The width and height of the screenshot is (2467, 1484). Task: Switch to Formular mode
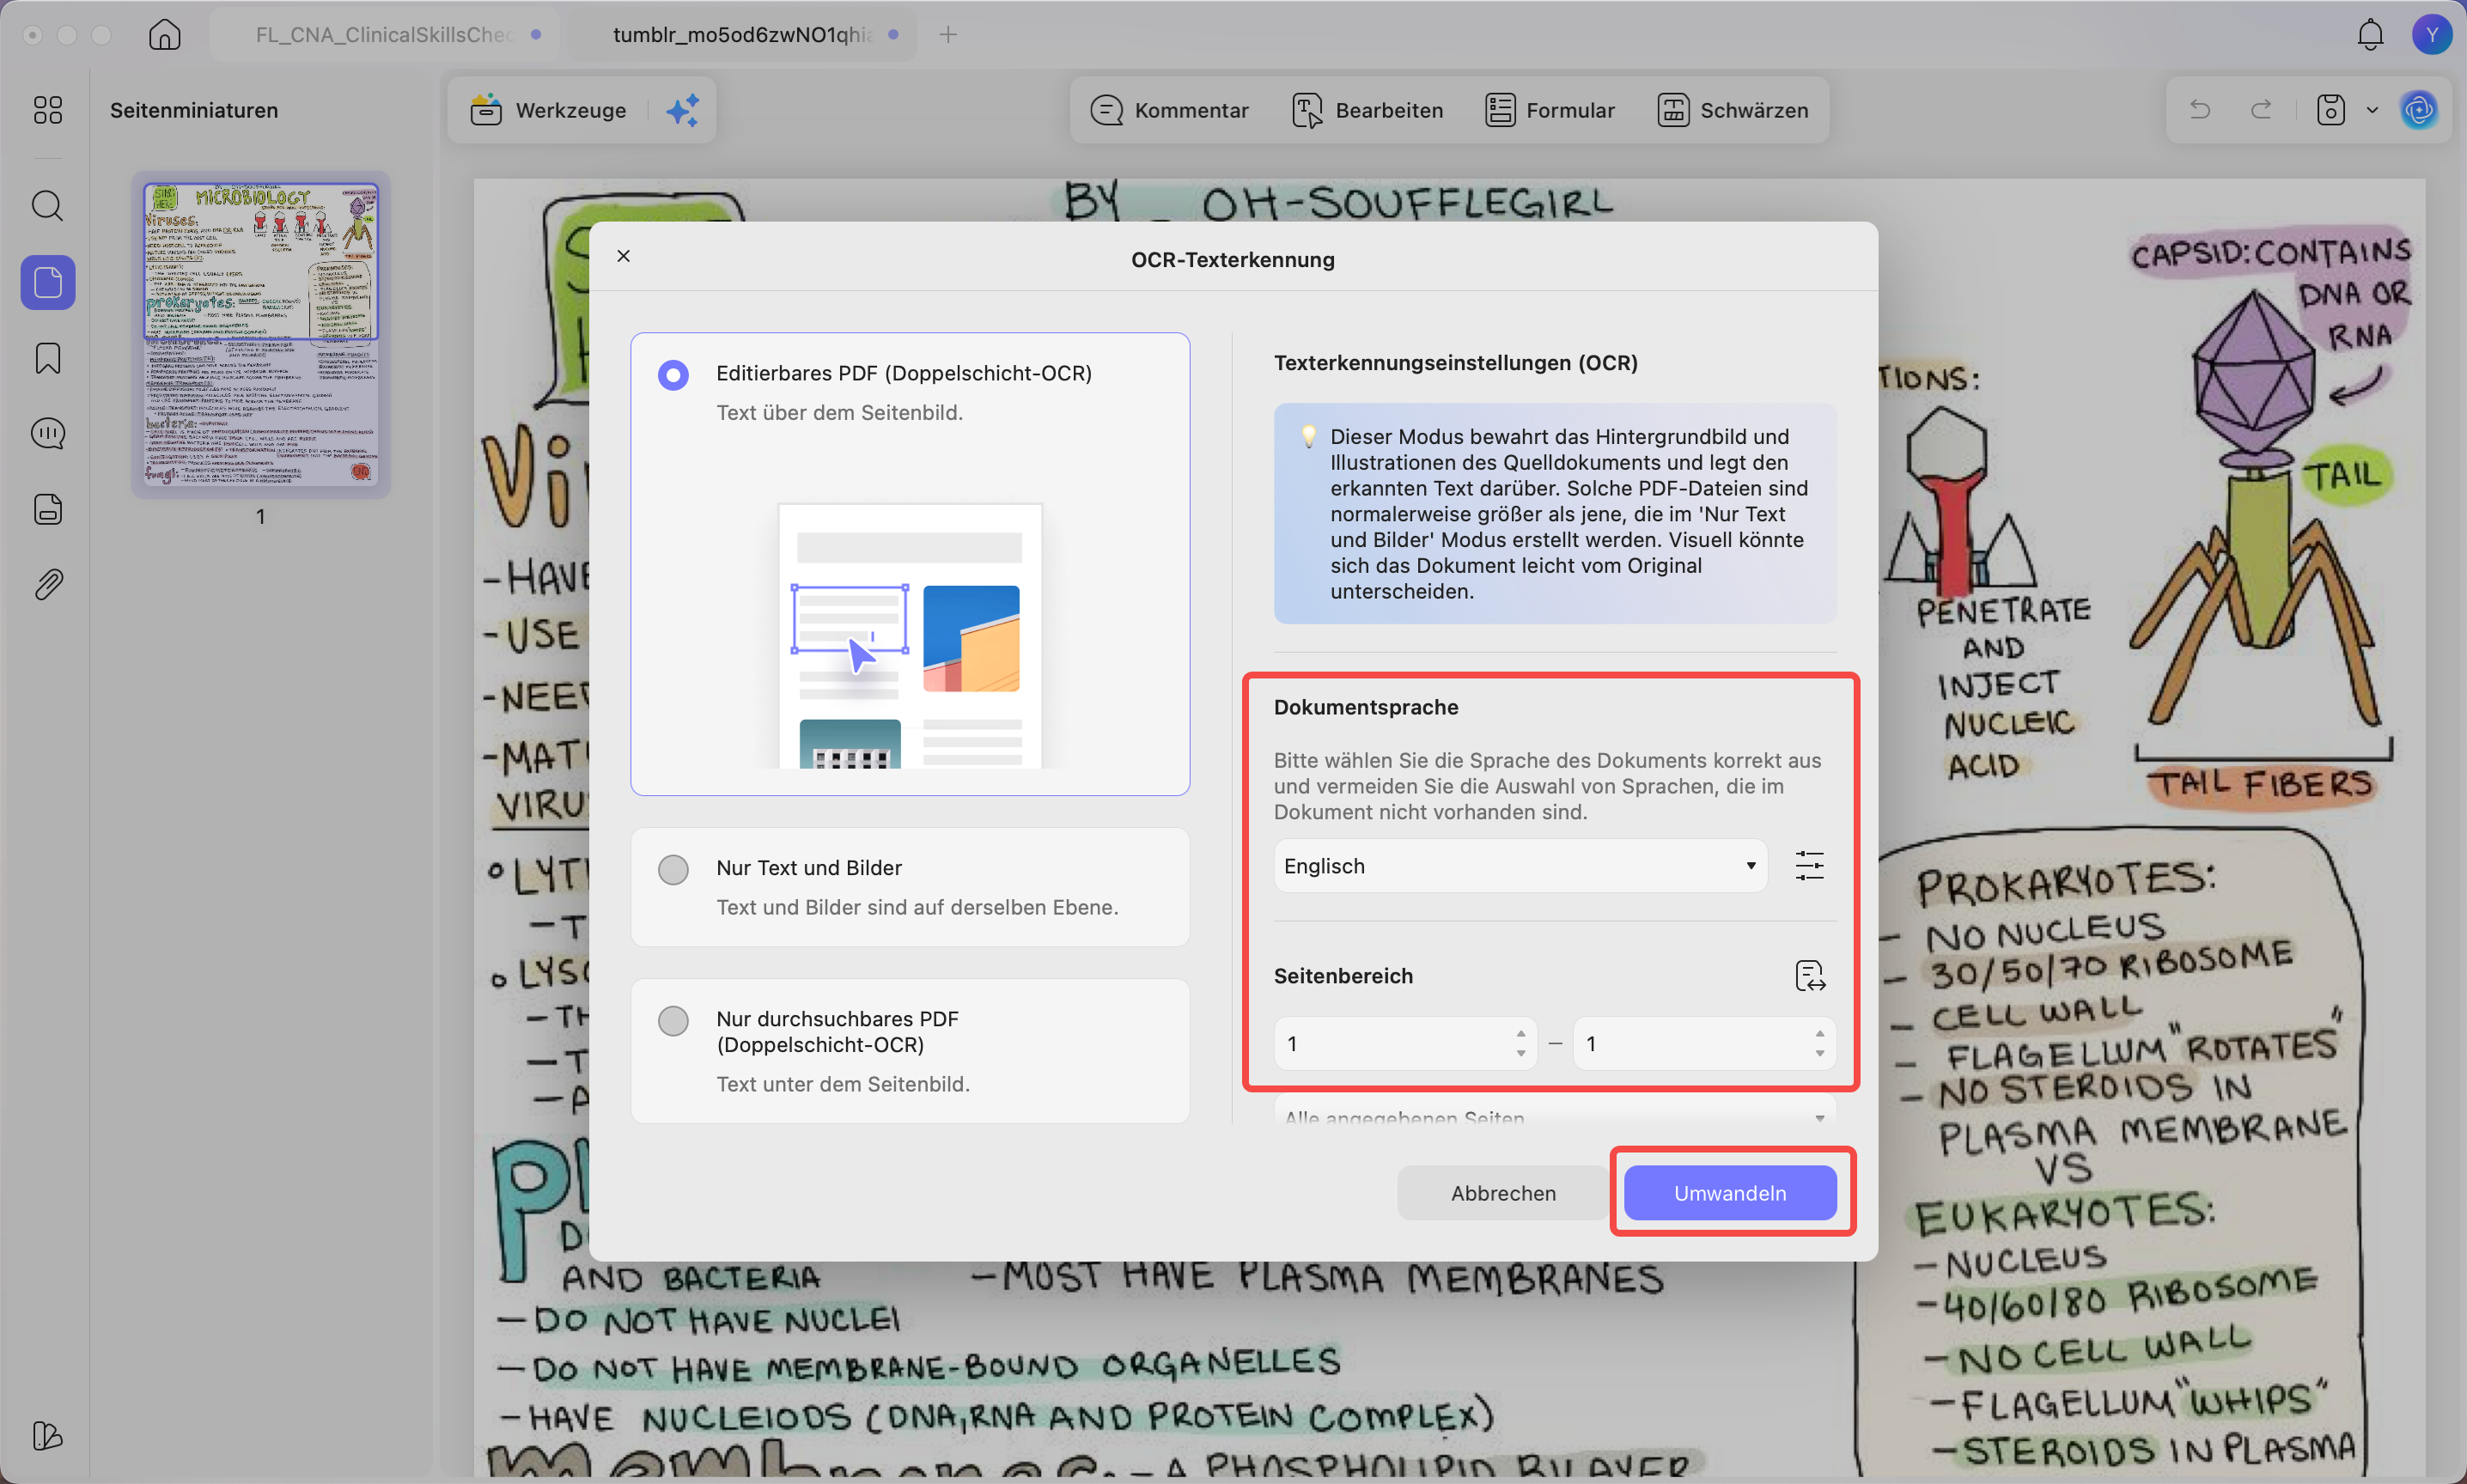pos(1549,110)
